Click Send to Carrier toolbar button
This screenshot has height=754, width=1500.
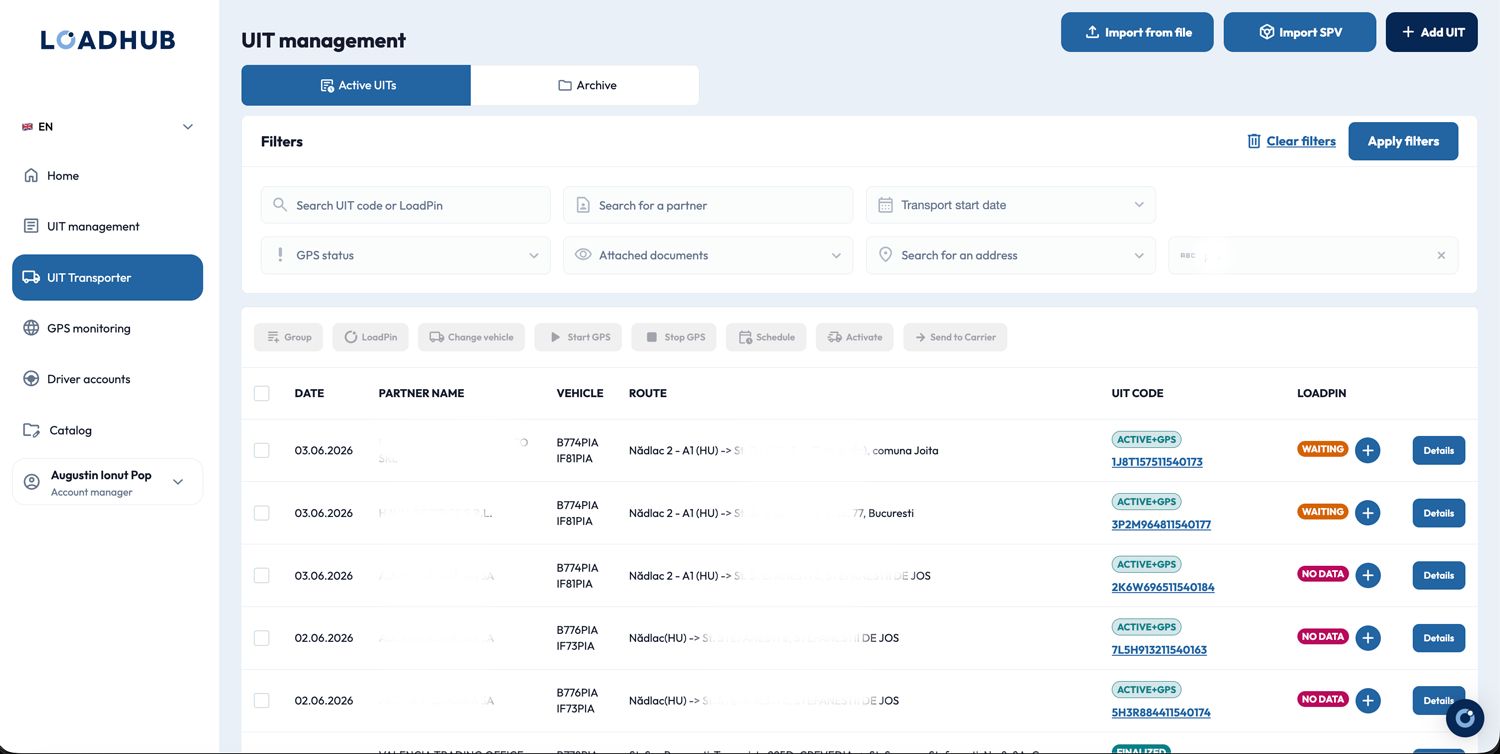955,337
